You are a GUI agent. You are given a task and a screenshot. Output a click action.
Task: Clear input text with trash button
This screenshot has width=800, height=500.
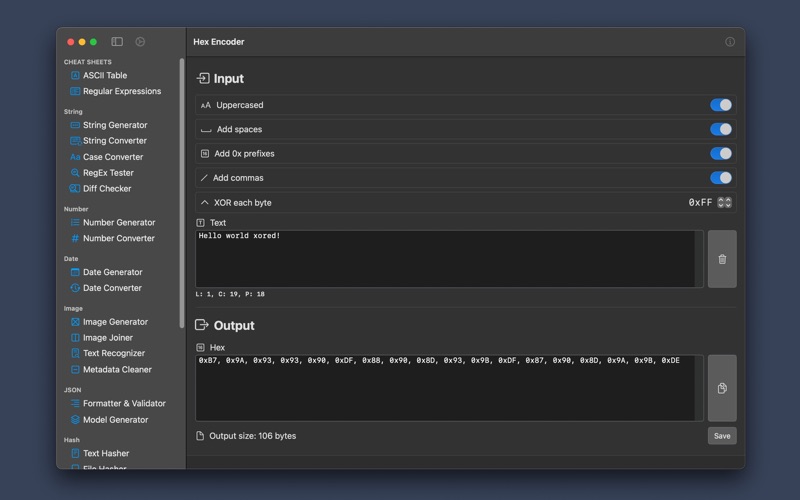[722, 259]
